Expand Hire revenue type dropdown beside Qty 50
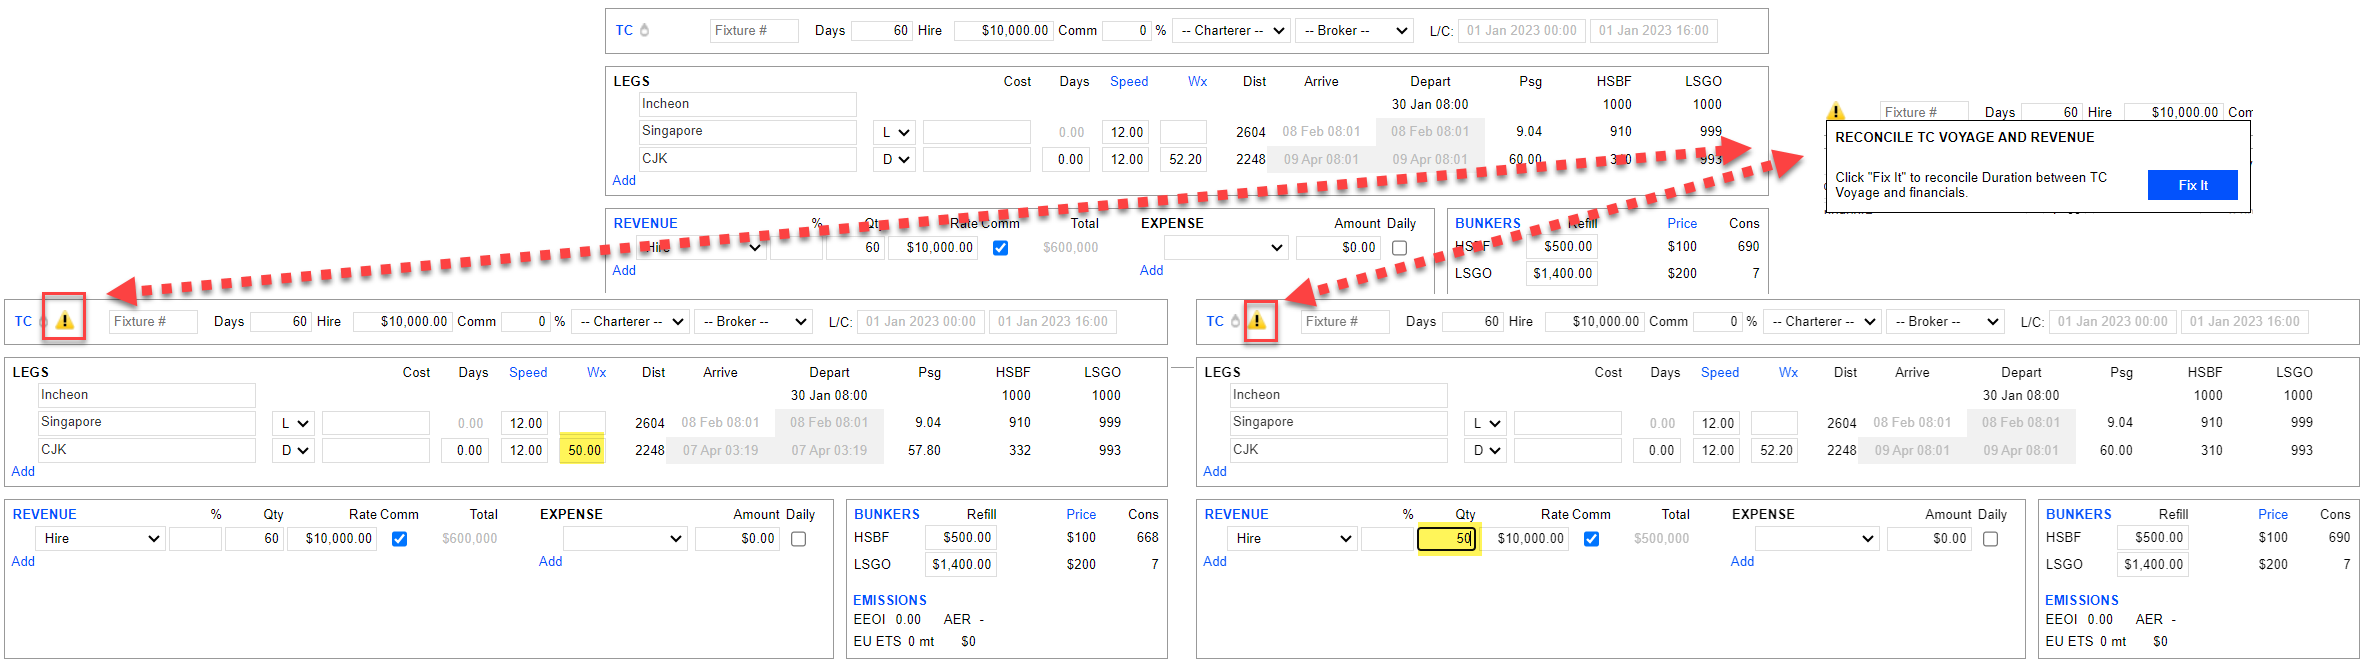Viewport: 2362px width, 663px height. tap(1292, 539)
